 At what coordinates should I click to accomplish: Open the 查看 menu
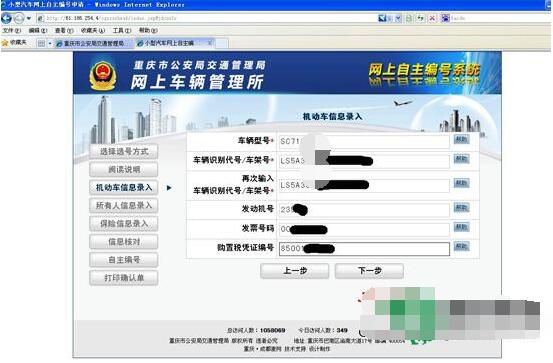pyautogui.click(x=64, y=31)
